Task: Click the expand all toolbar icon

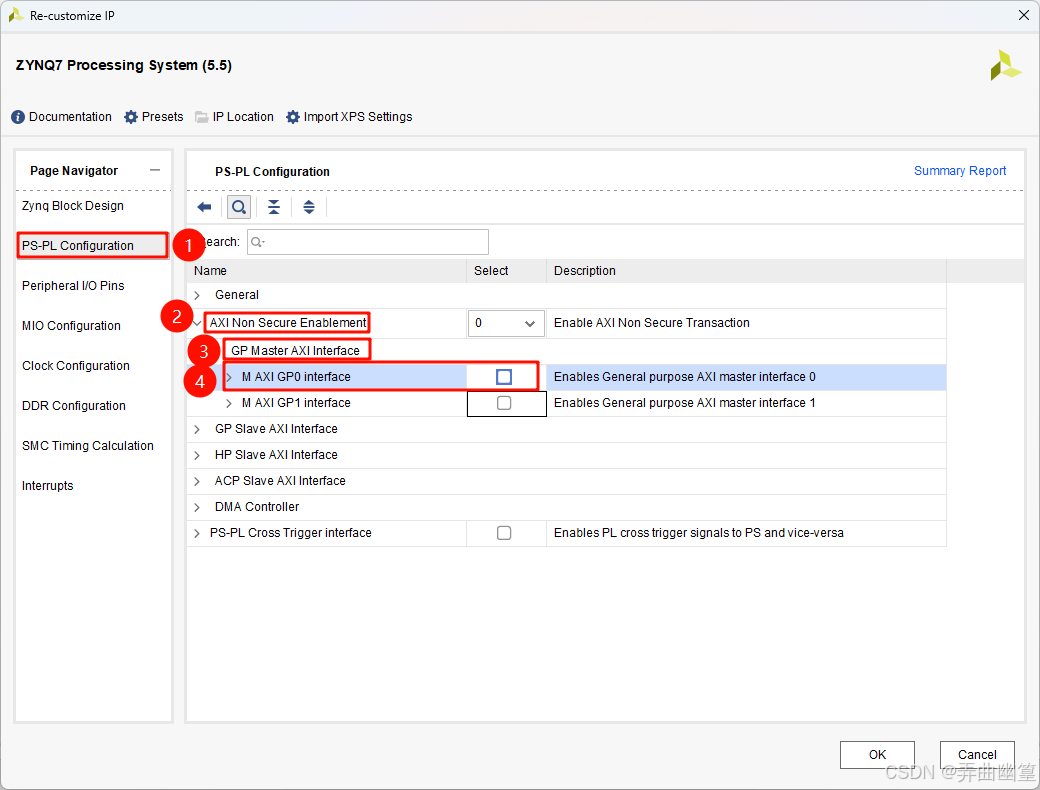Action: pos(309,207)
